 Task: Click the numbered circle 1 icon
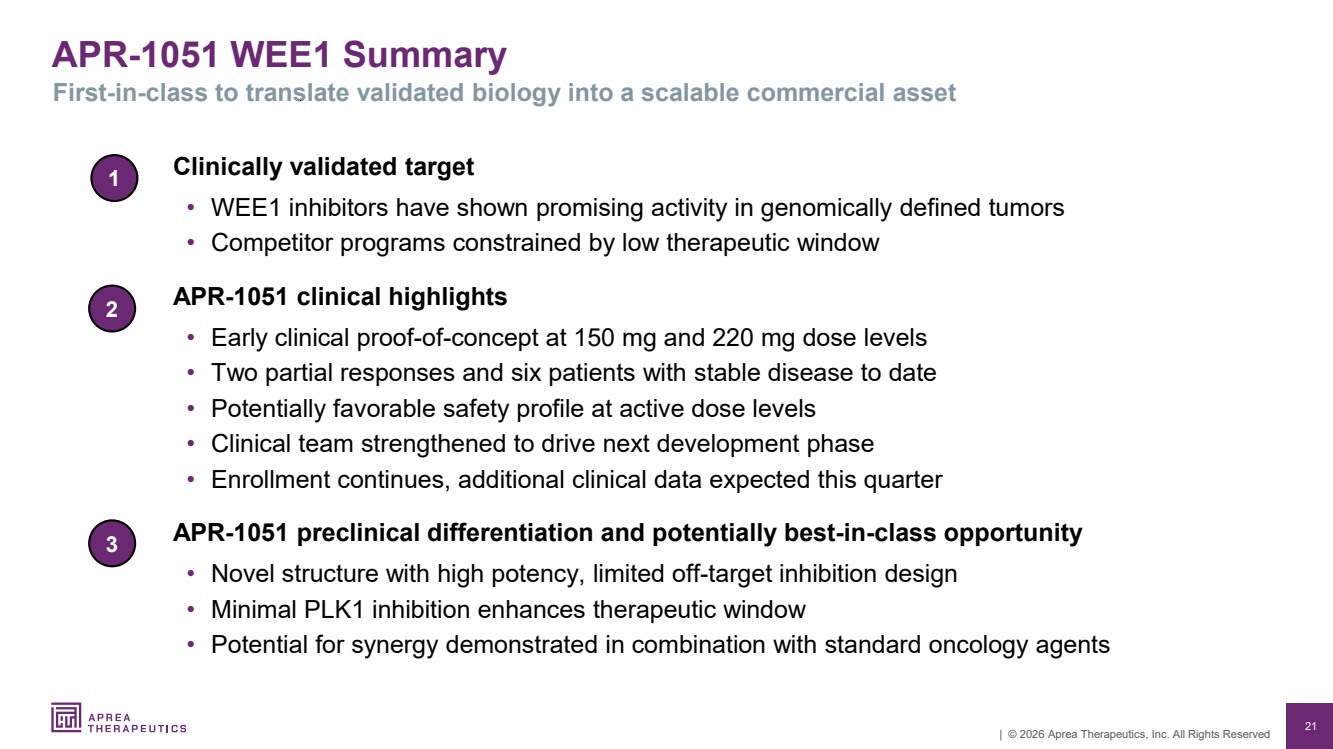114,179
